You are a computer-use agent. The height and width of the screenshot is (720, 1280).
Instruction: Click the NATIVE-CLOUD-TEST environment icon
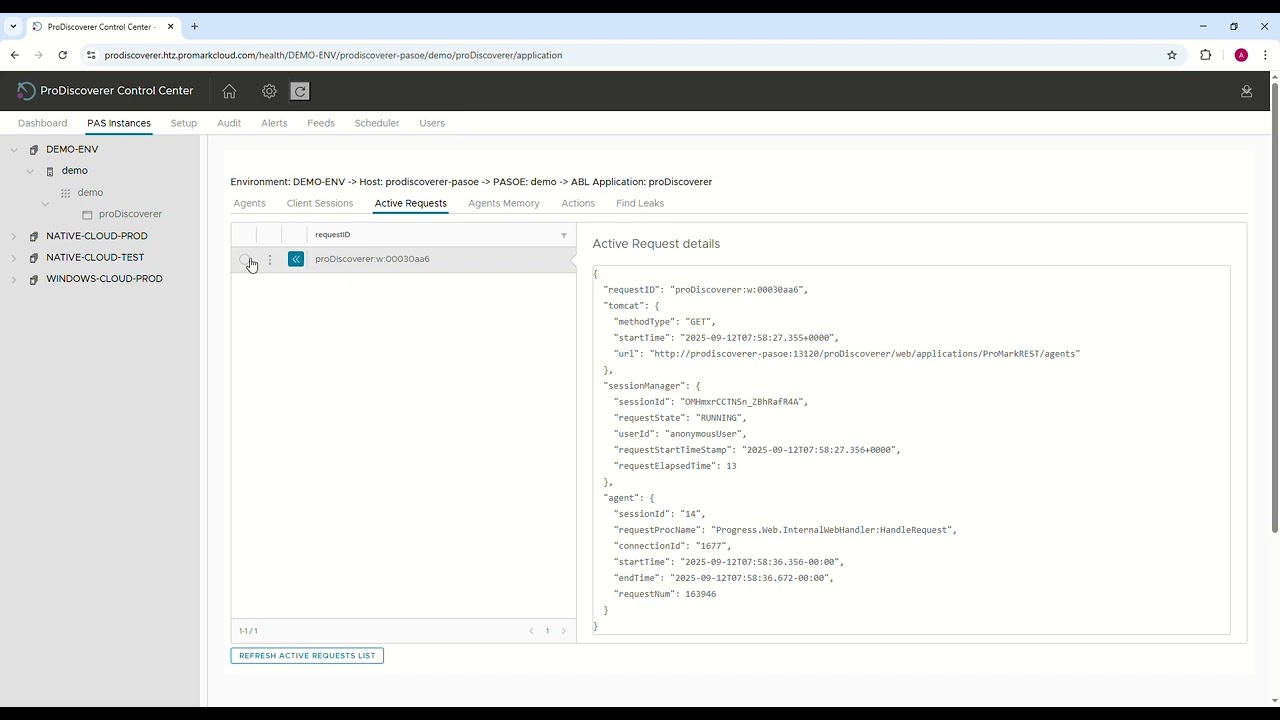(34, 258)
